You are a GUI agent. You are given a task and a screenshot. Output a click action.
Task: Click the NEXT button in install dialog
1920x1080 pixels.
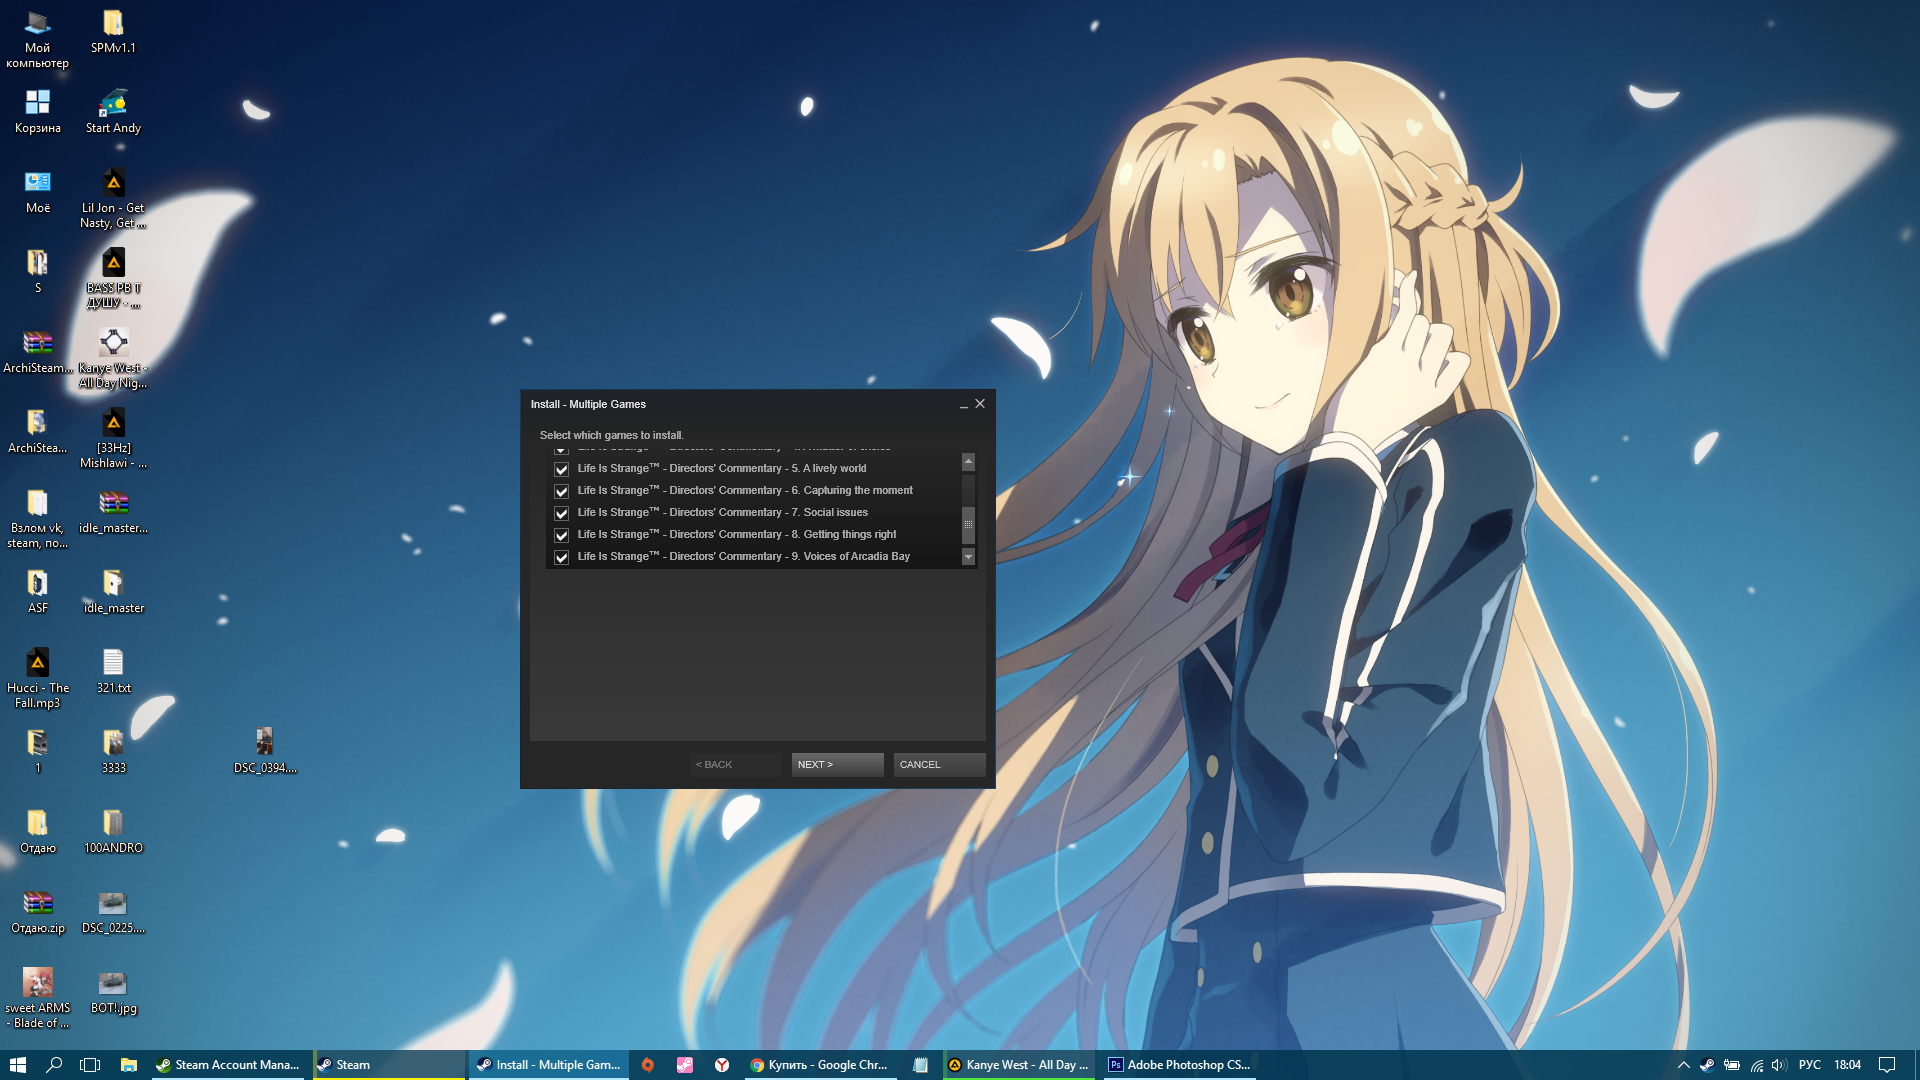(837, 765)
